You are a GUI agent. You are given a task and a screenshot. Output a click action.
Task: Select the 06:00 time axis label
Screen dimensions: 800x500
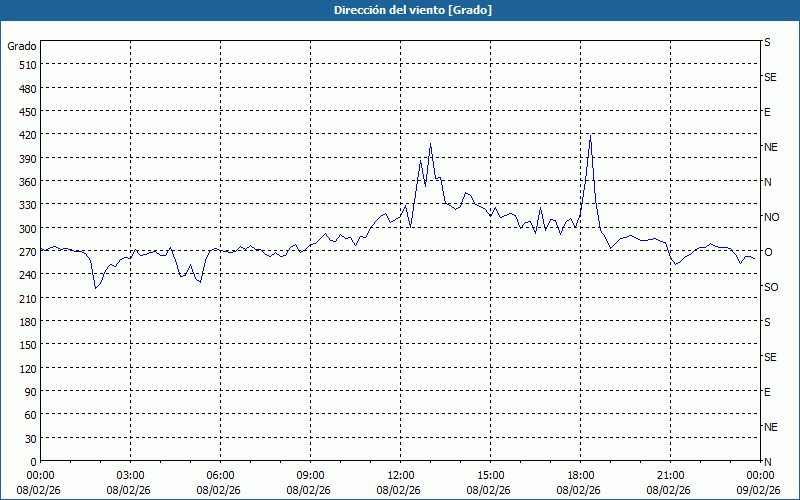221,475
